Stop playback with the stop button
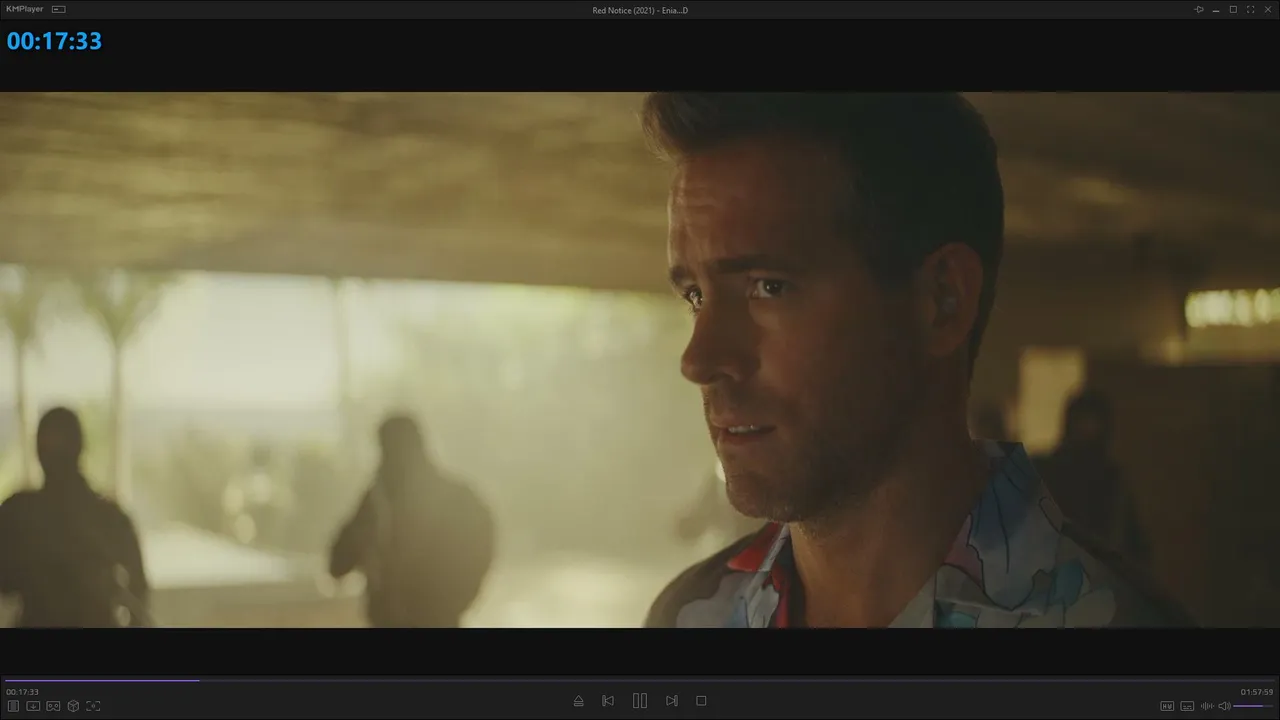The height and width of the screenshot is (720, 1280). click(701, 701)
